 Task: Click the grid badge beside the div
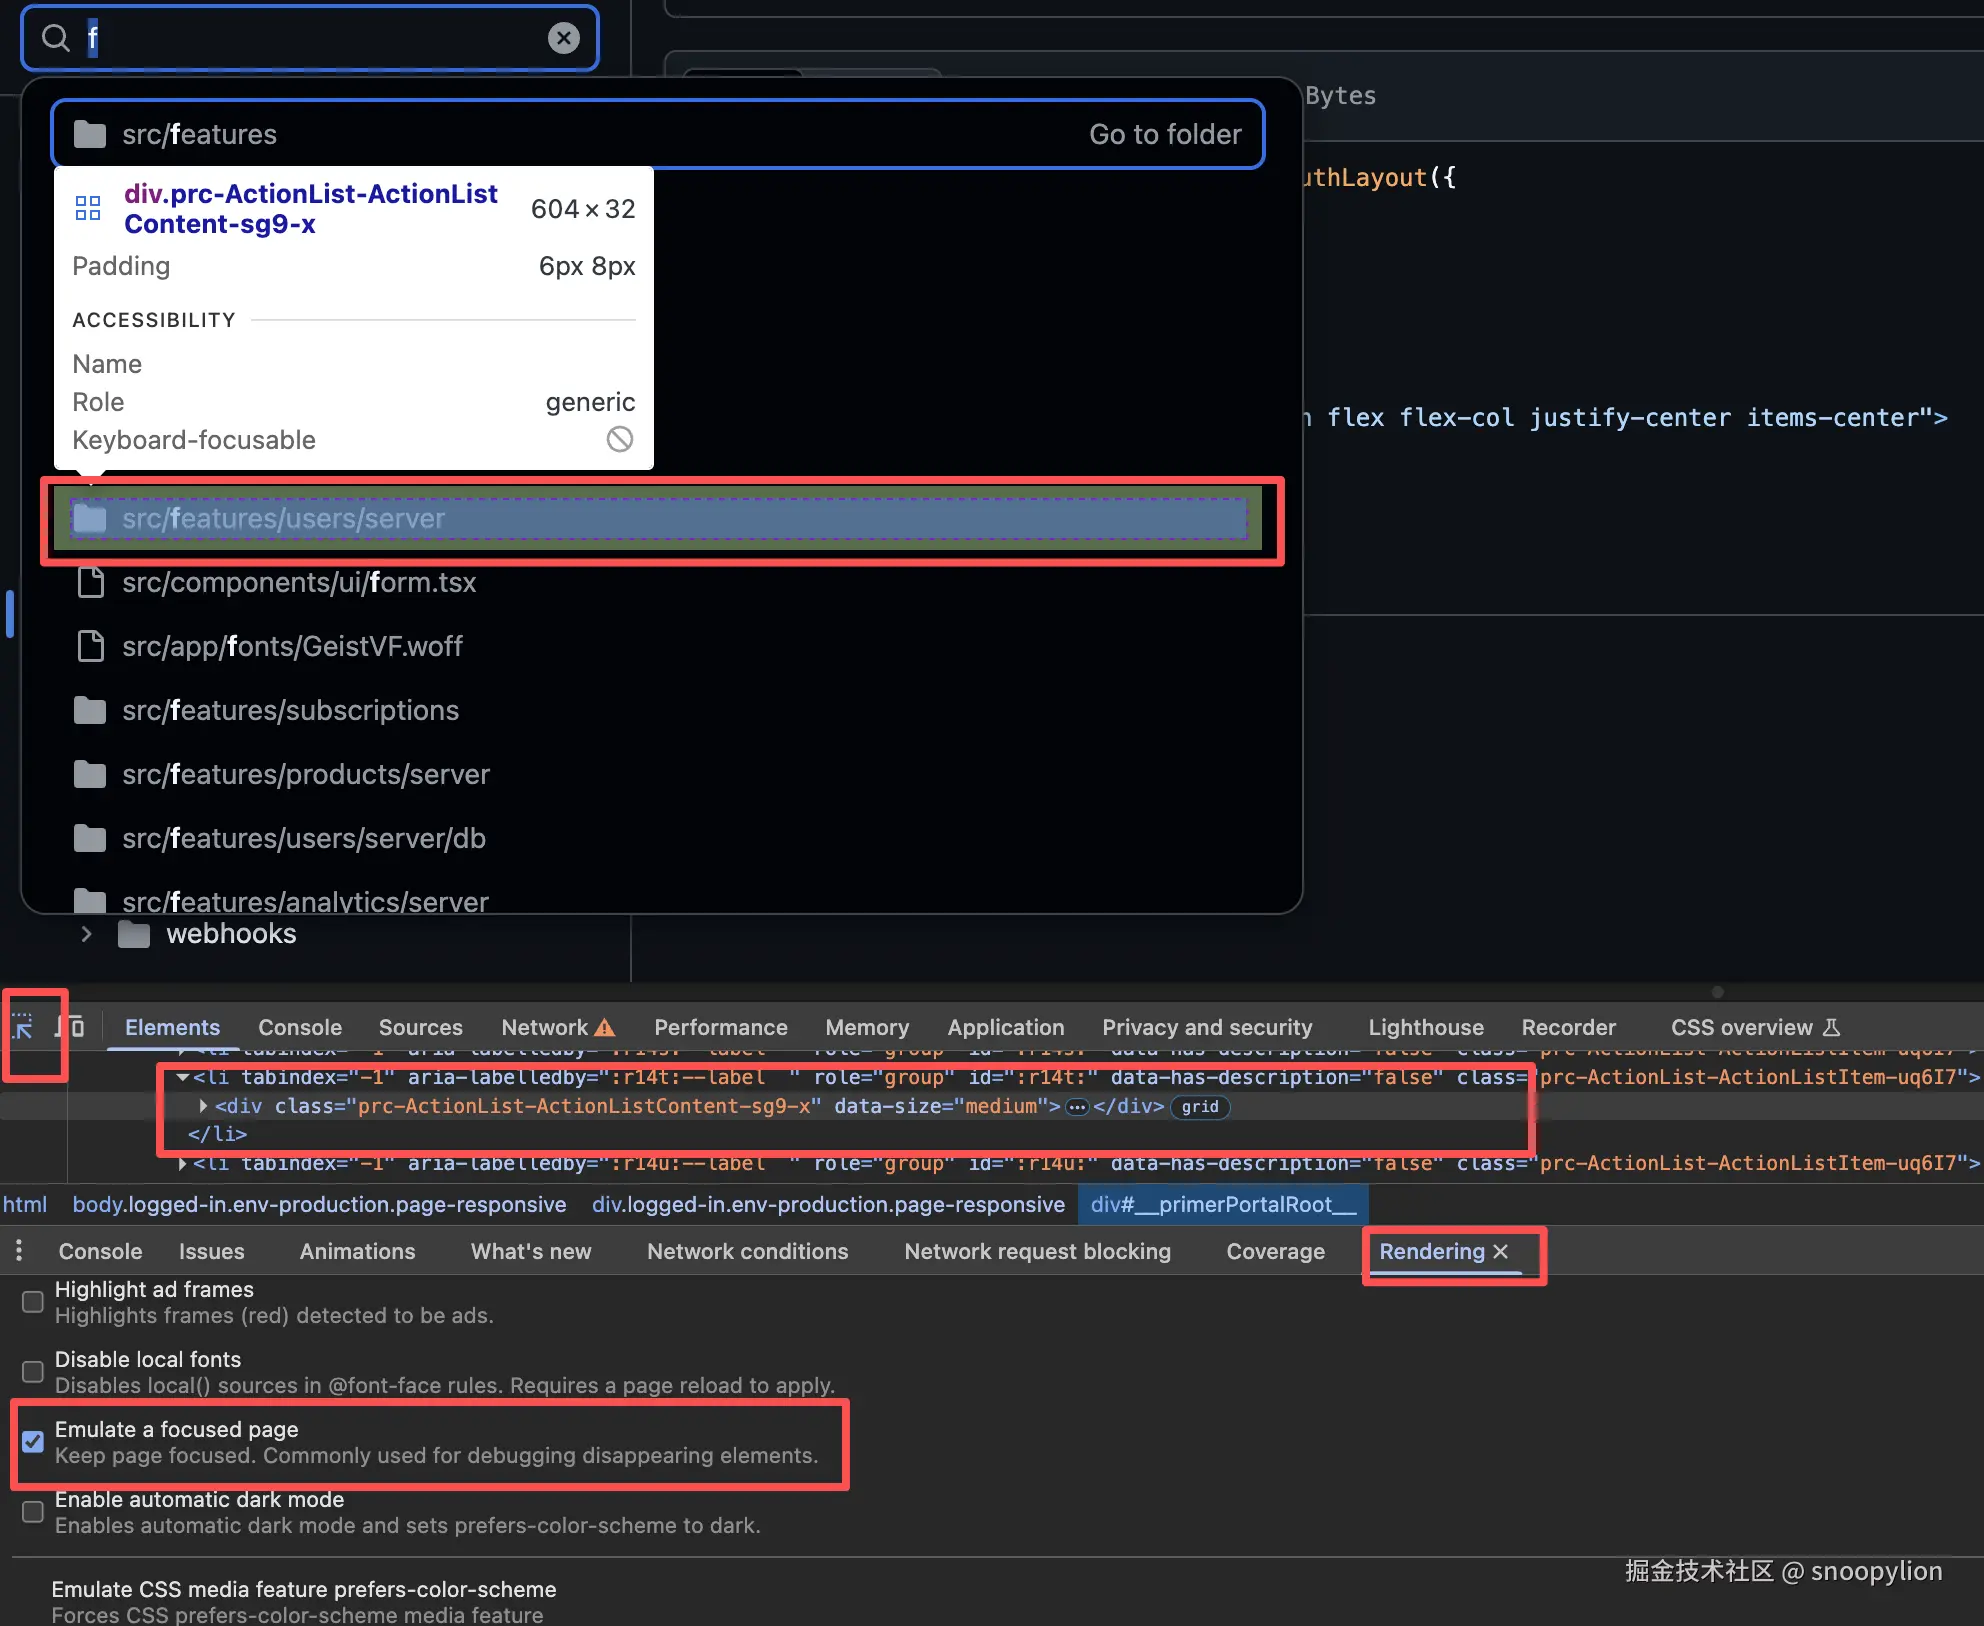point(1199,1106)
